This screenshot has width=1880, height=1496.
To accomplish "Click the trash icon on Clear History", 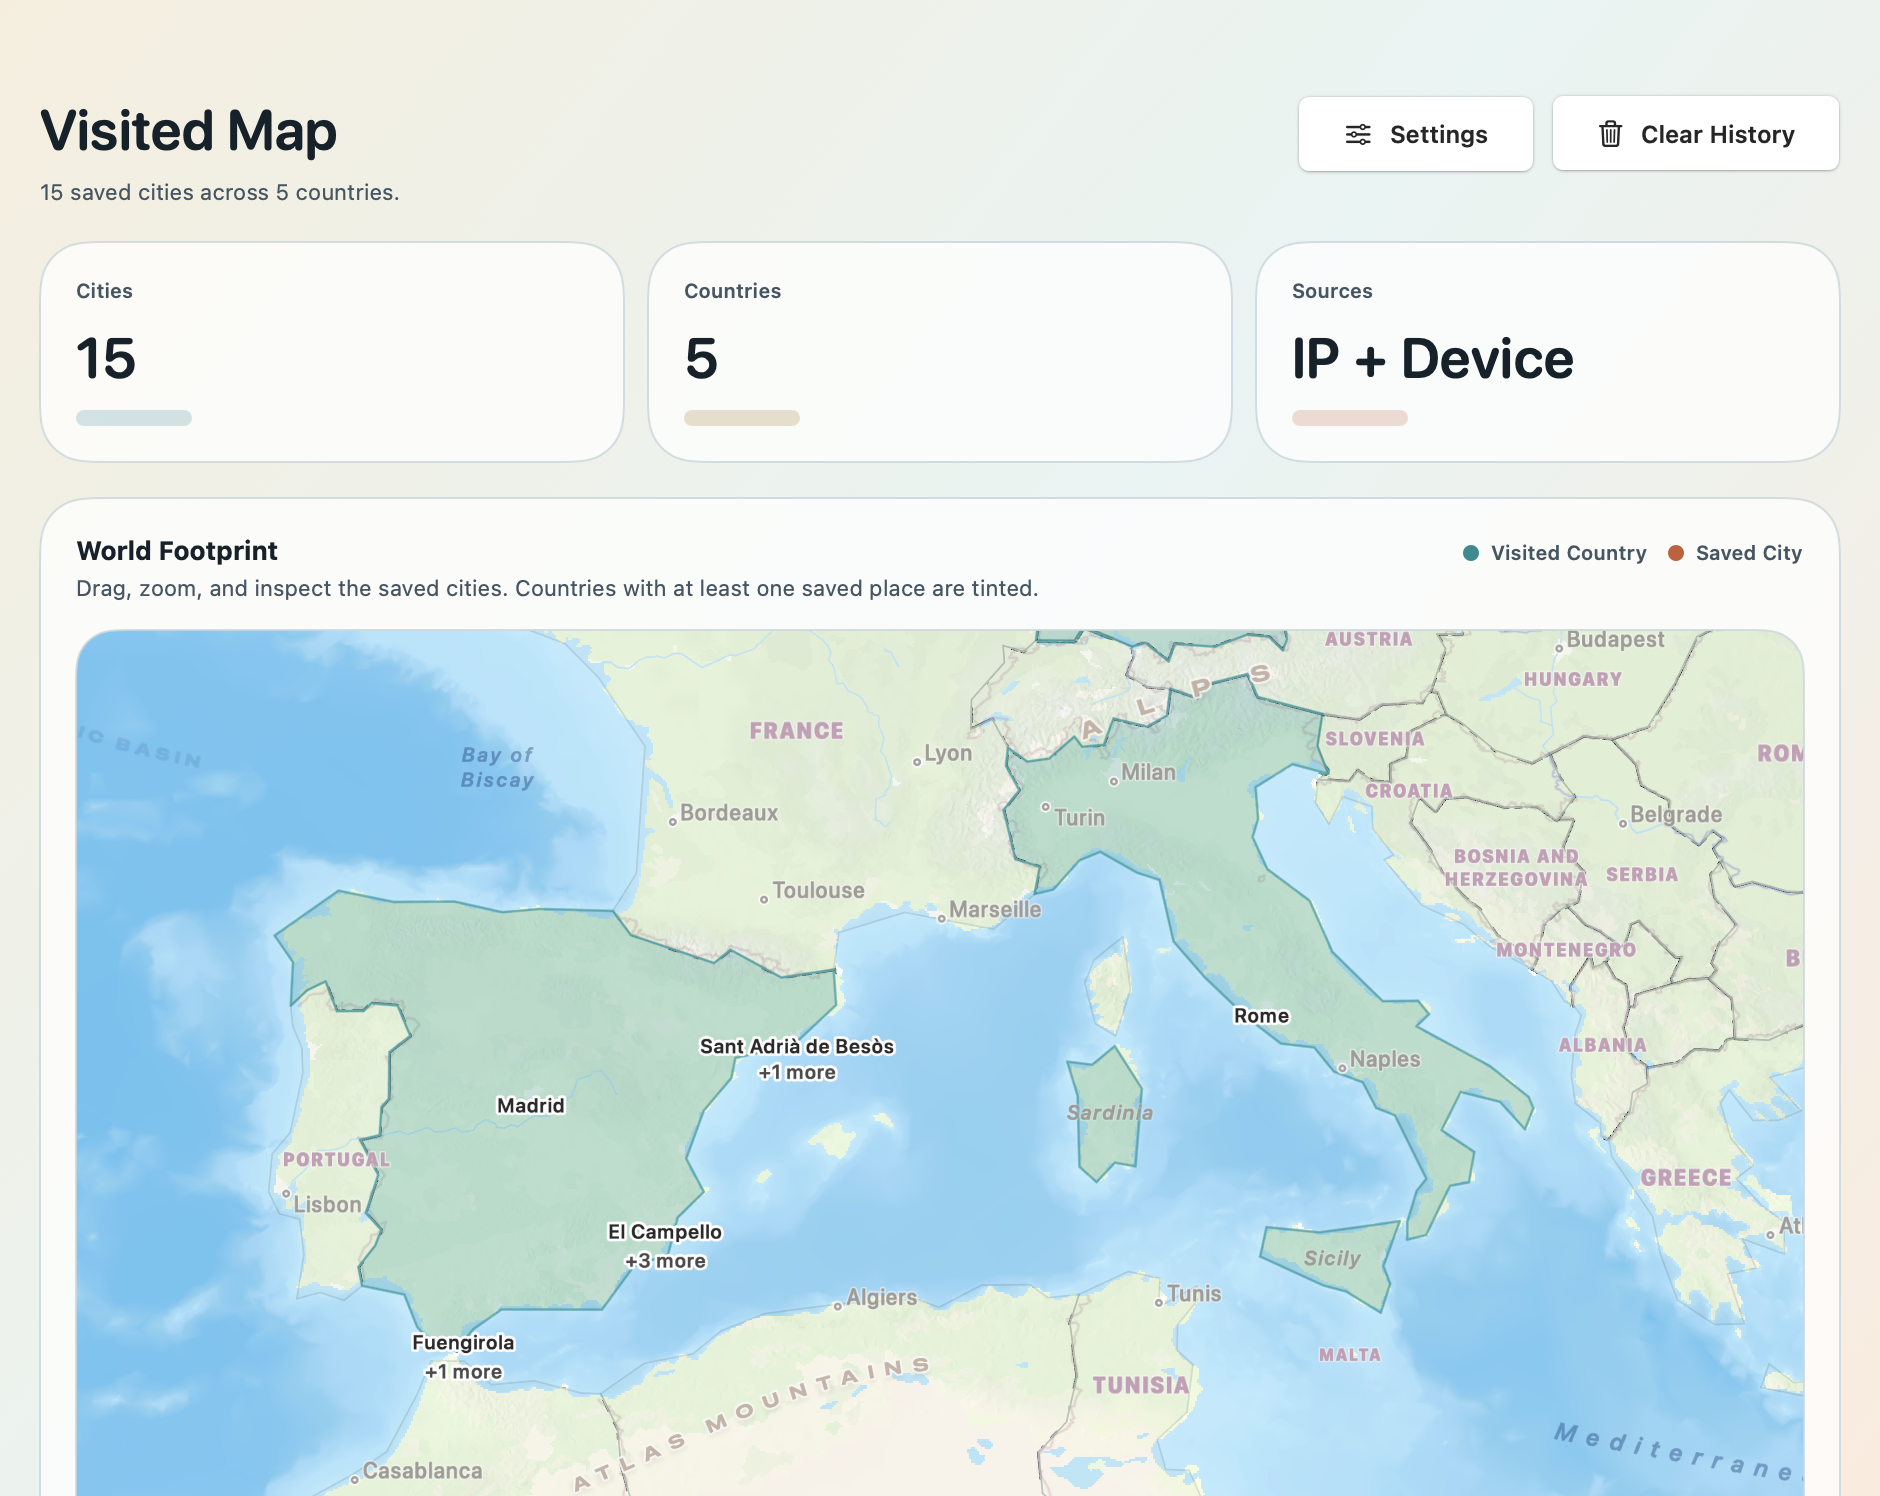I will 1610,134.
